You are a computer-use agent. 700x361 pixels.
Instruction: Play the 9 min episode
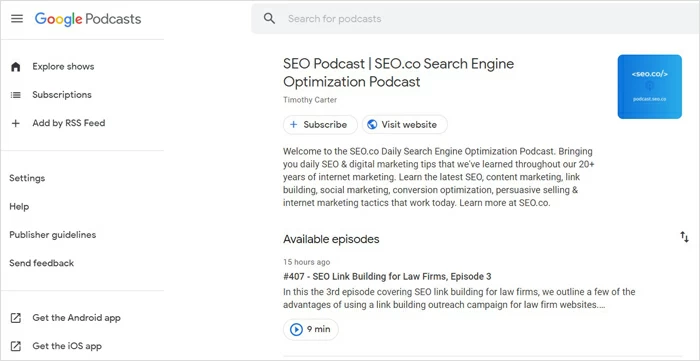(311, 330)
